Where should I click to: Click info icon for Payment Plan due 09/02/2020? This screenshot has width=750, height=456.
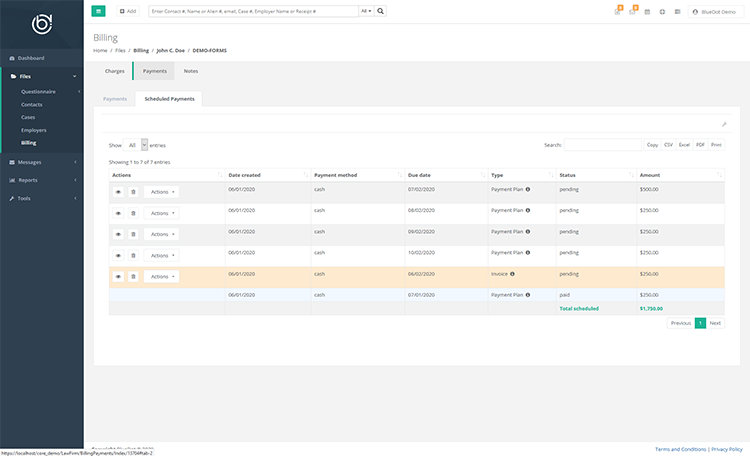pyautogui.click(x=528, y=232)
